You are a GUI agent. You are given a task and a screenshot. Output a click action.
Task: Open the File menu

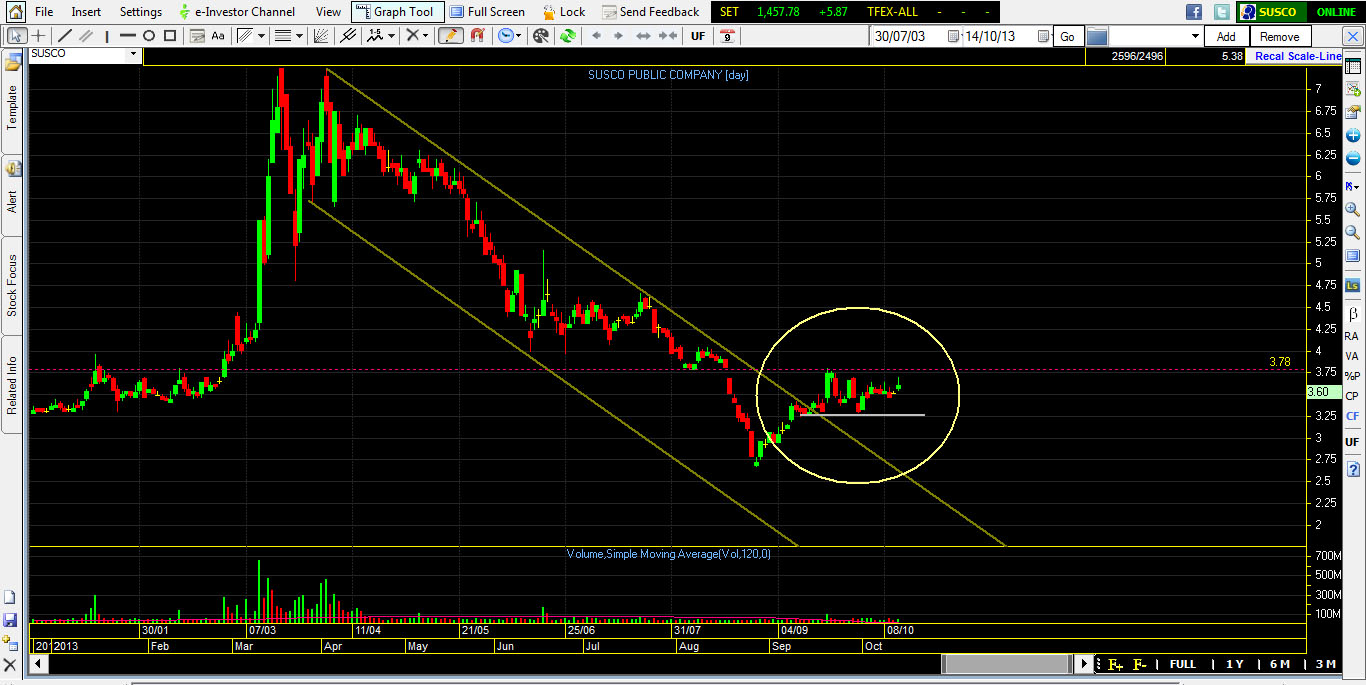pyautogui.click(x=44, y=12)
